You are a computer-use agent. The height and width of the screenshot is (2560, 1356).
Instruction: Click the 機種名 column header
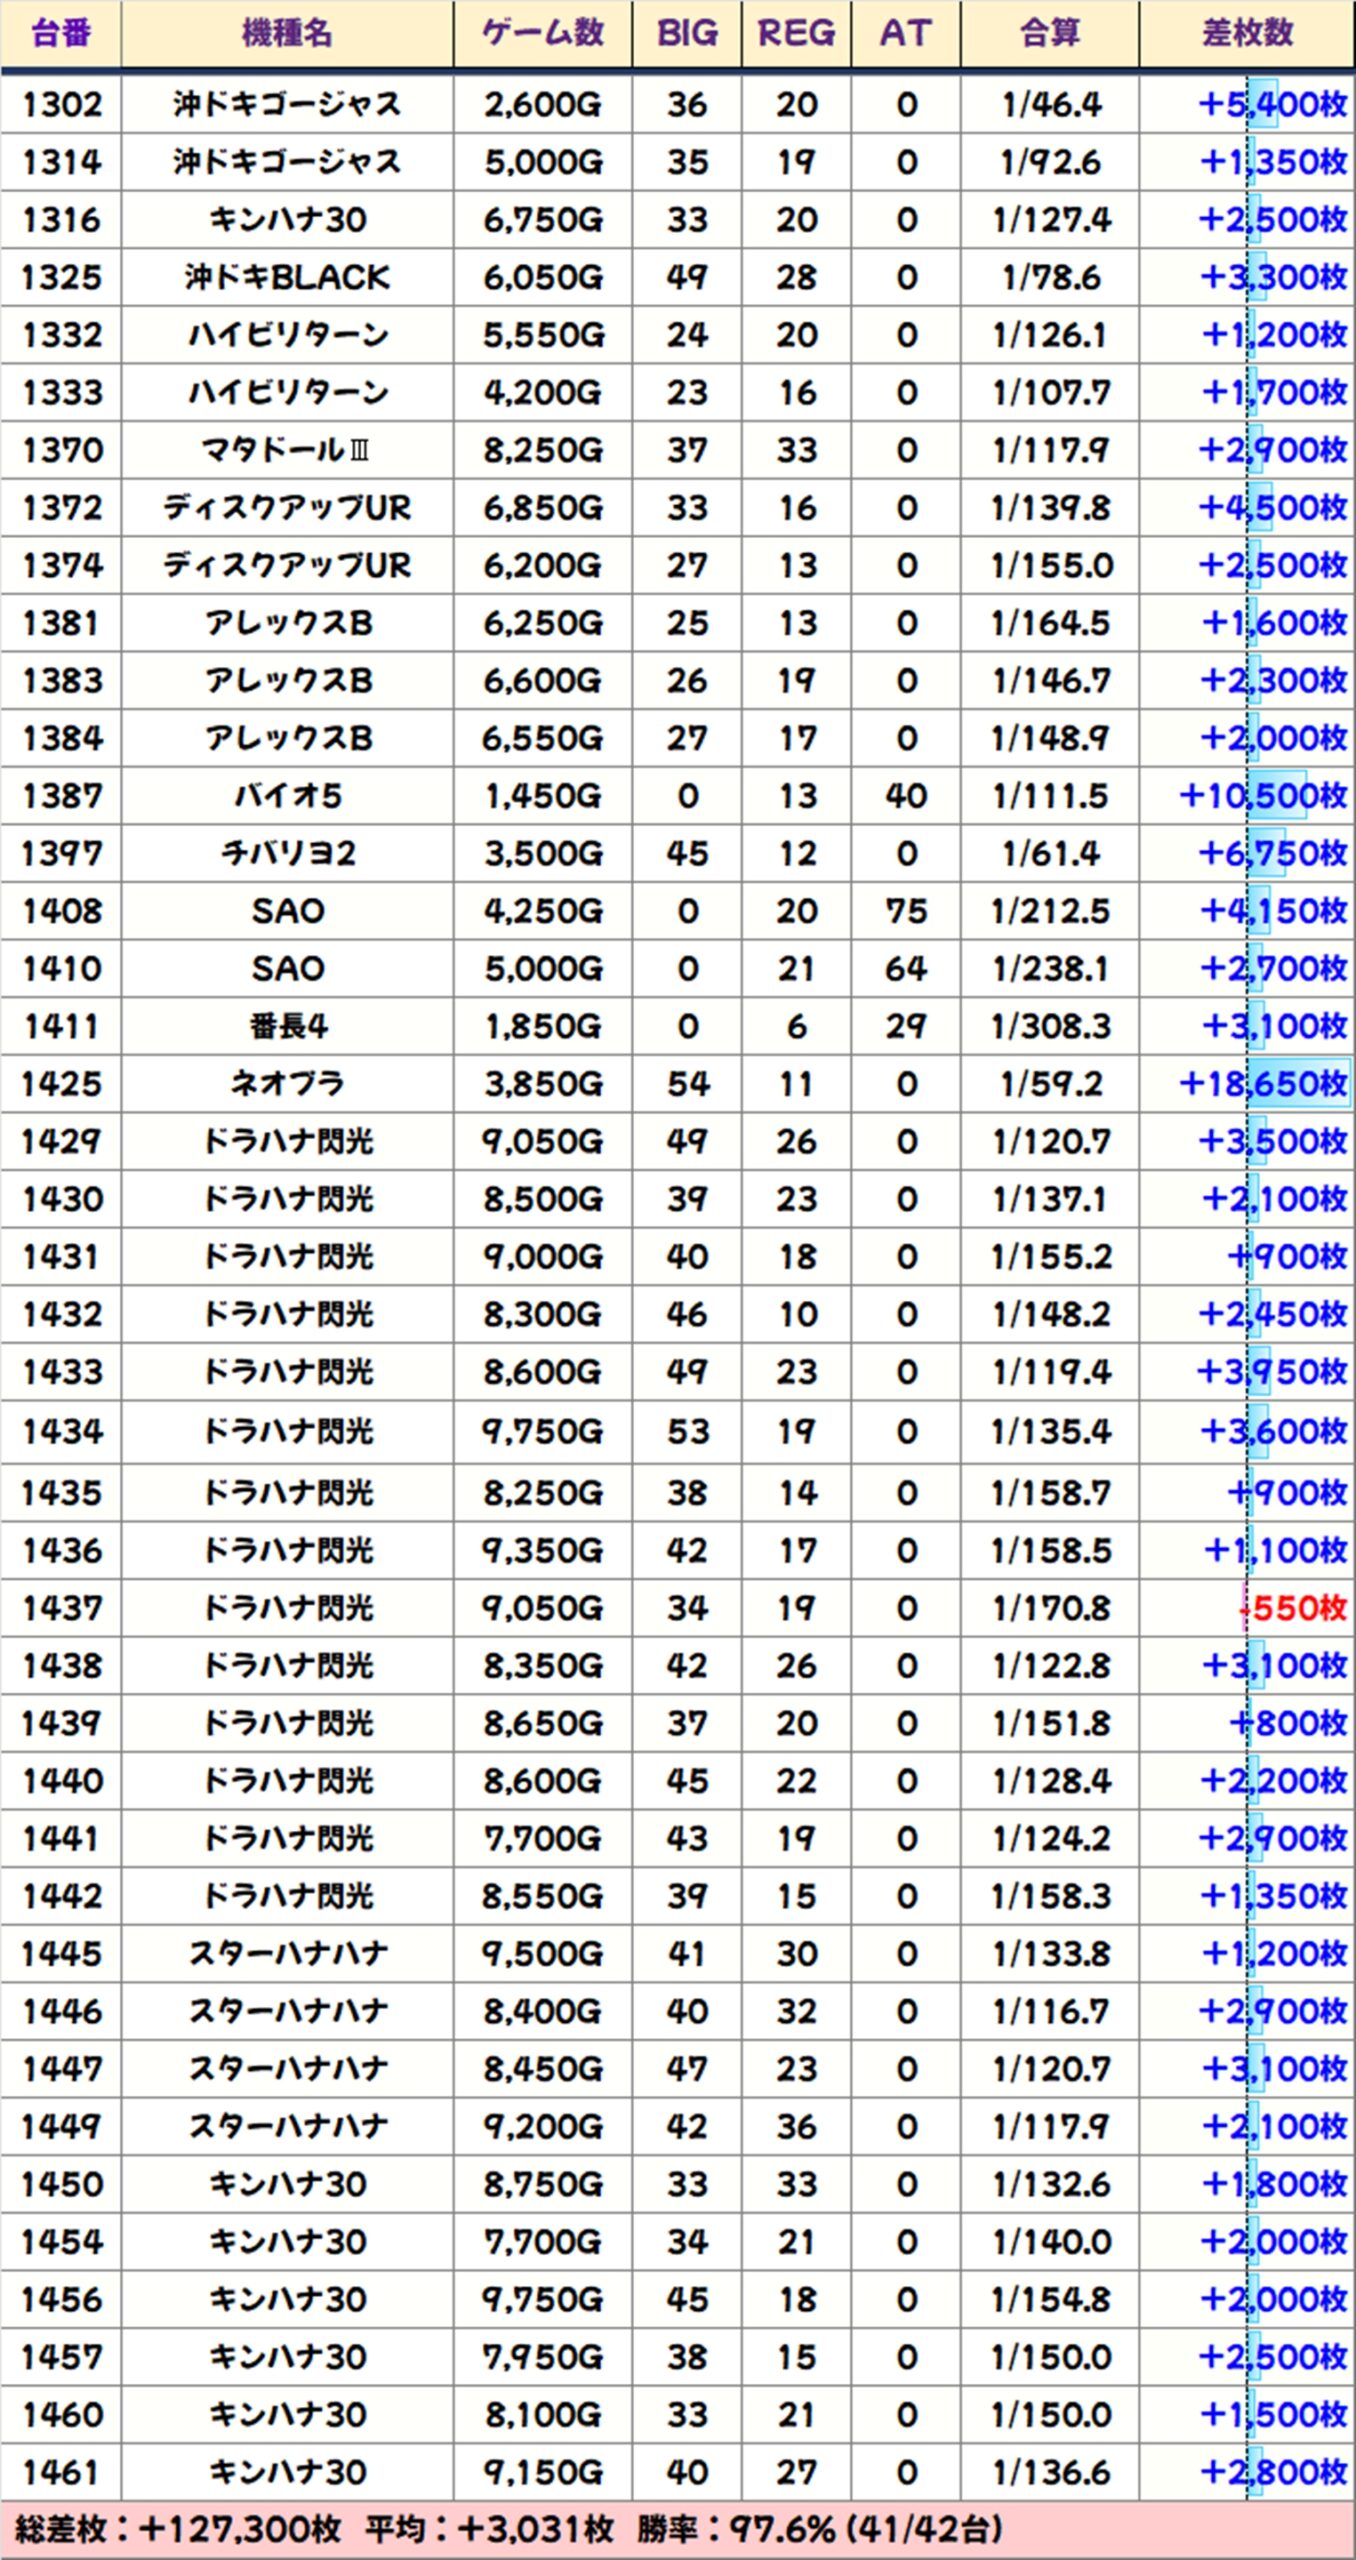(x=287, y=34)
